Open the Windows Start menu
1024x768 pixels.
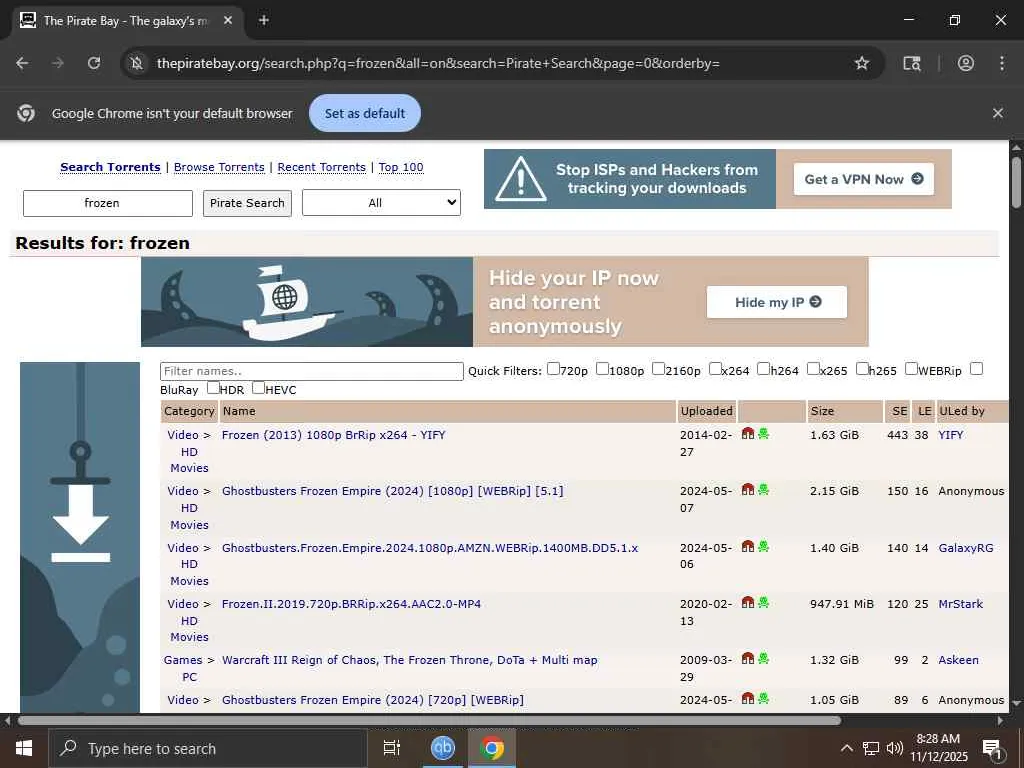point(24,748)
